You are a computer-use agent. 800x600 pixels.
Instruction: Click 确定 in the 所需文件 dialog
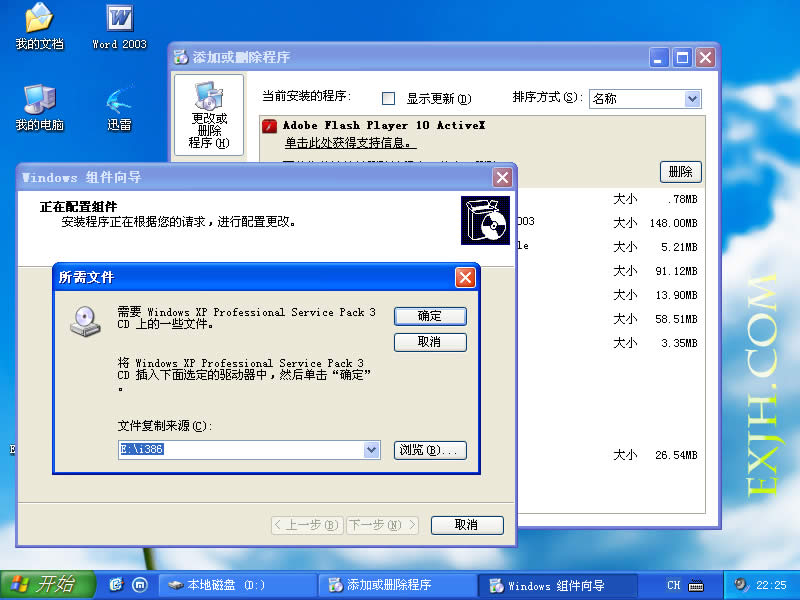tap(430, 316)
